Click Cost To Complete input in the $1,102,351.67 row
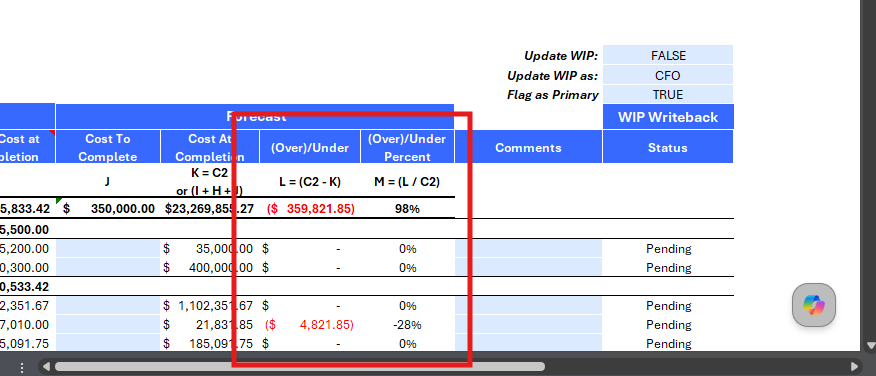Image resolution: width=876 pixels, height=376 pixels. [108, 306]
